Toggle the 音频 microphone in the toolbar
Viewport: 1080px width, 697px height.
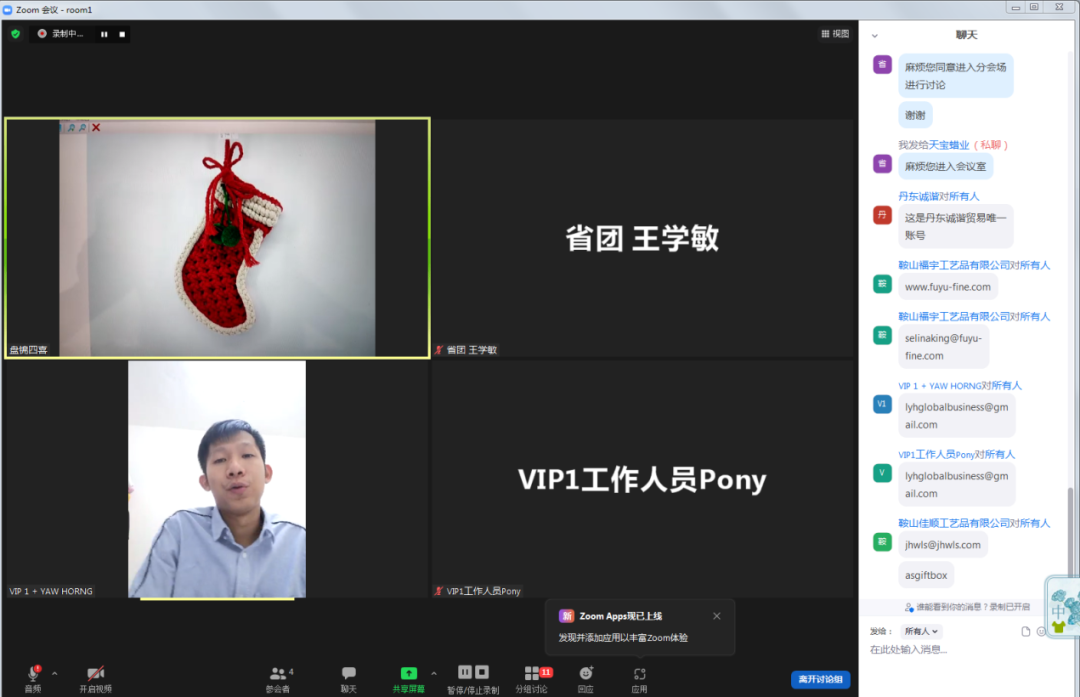coord(32,678)
